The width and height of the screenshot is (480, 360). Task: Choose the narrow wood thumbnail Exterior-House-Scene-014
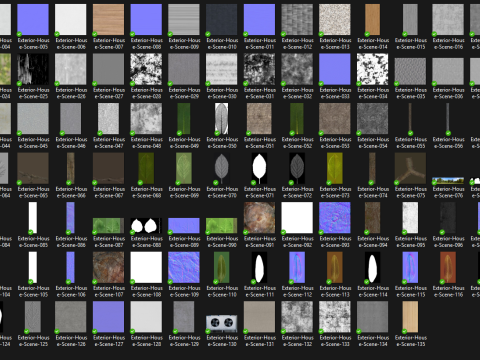coord(372,20)
